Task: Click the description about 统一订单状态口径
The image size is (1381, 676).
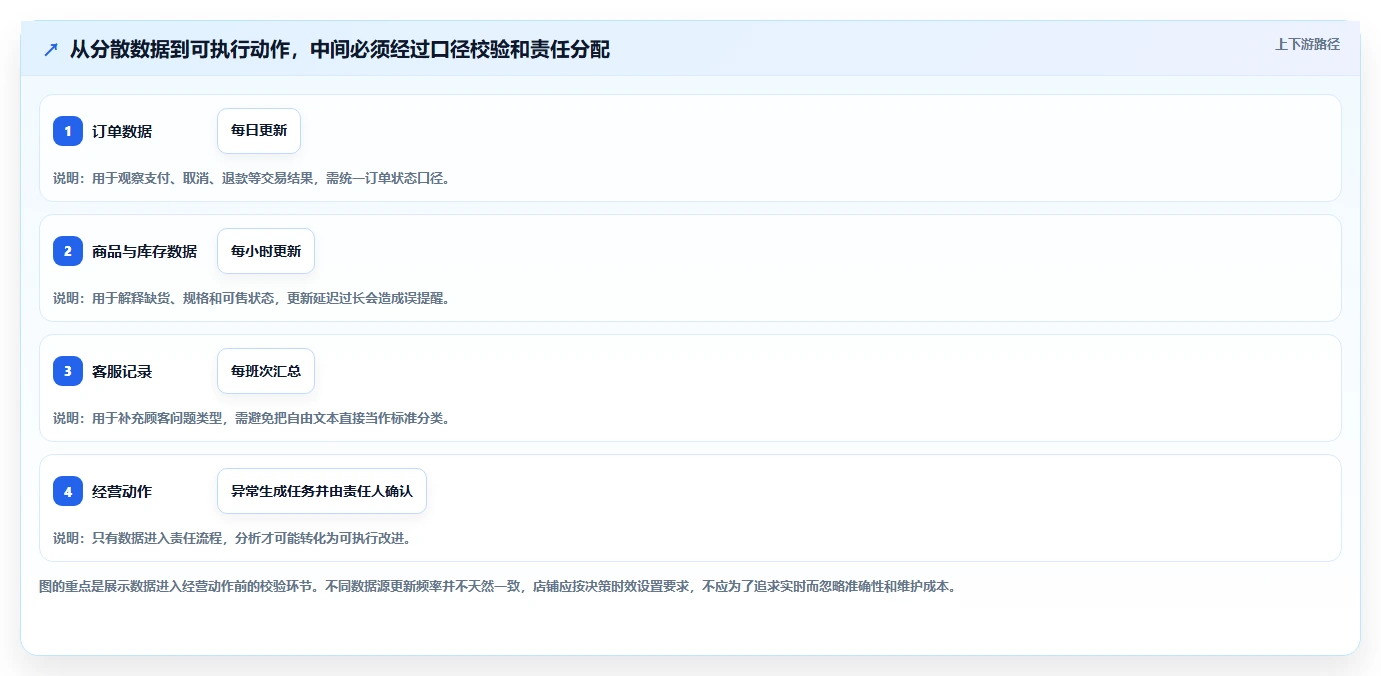Action: tap(252, 178)
